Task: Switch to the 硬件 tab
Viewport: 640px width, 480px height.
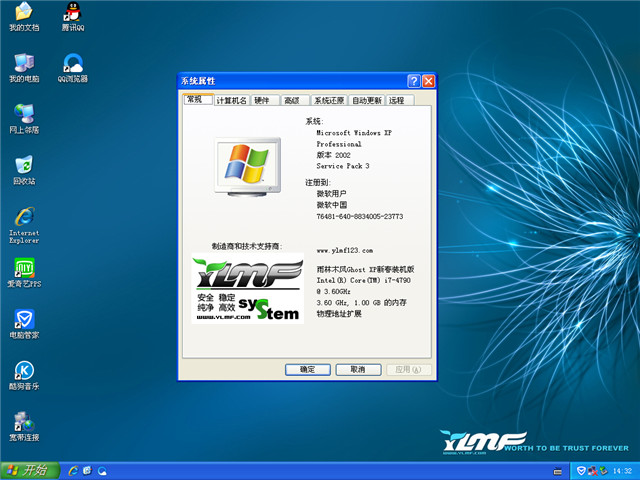Action: (264, 100)
